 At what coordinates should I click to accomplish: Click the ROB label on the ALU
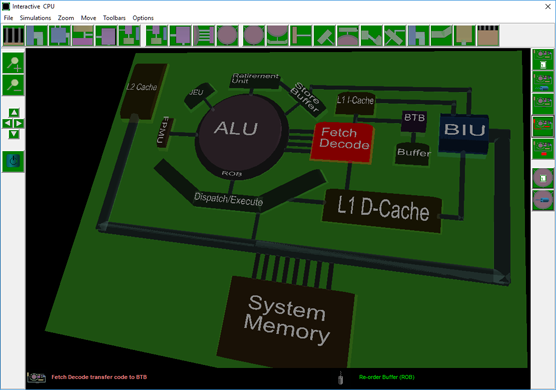pos(232,173)
